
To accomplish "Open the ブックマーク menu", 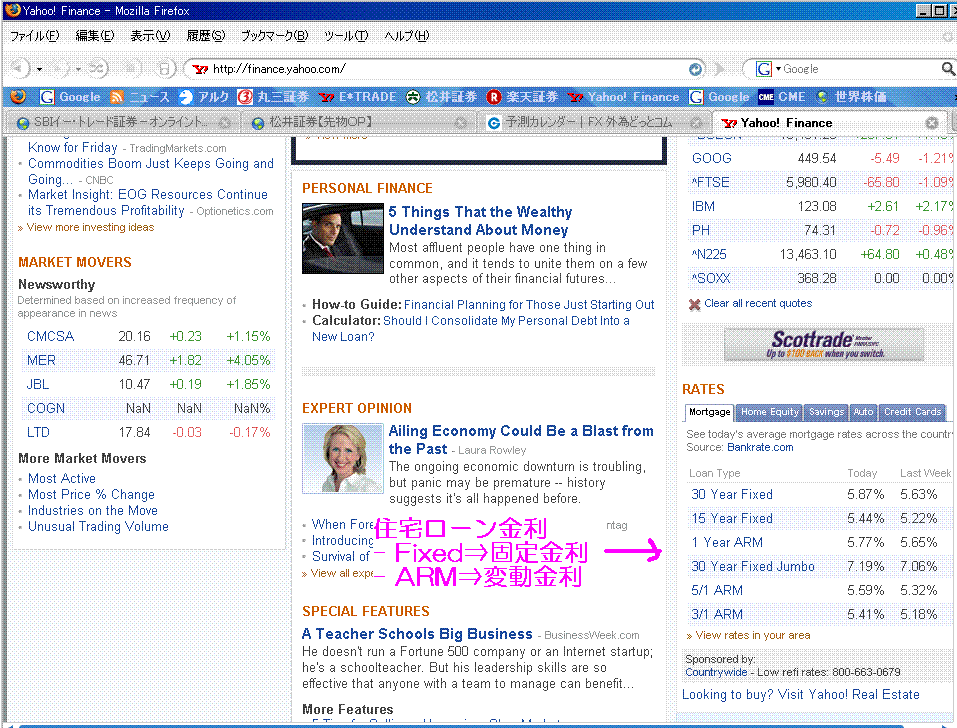I will (273, 36).
